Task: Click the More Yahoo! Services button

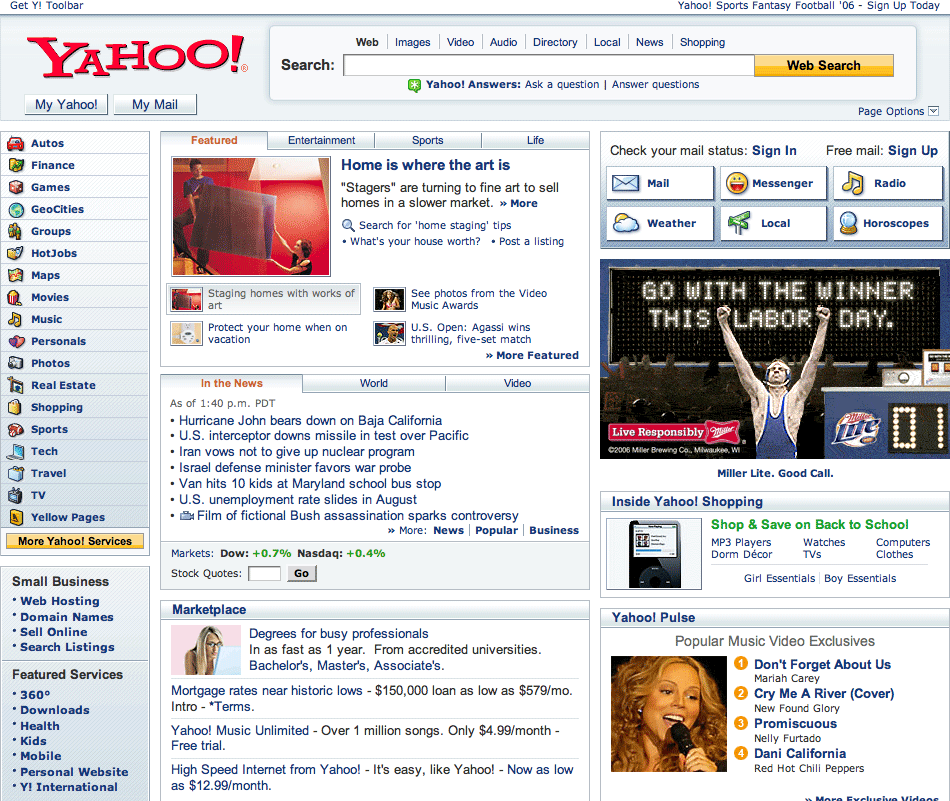Action: [75, 541]
